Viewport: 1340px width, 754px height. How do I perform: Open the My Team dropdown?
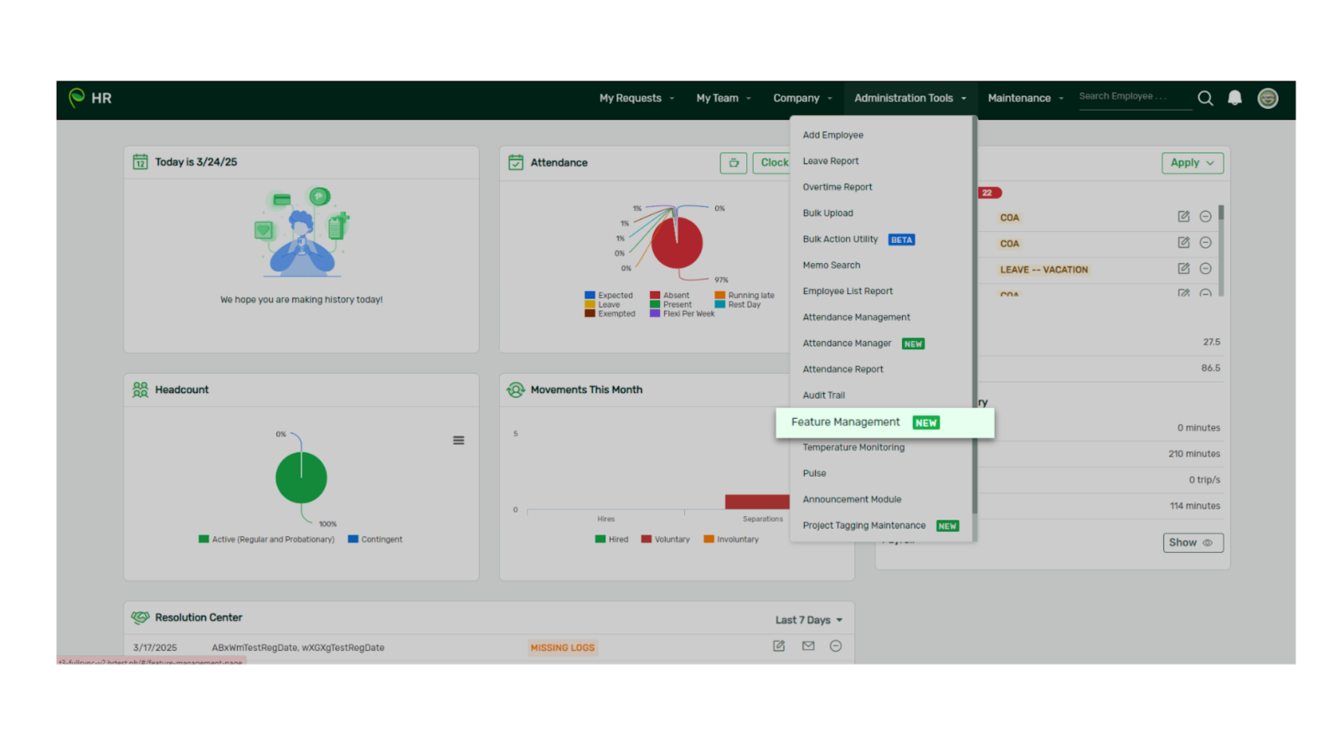coord(723,98)
